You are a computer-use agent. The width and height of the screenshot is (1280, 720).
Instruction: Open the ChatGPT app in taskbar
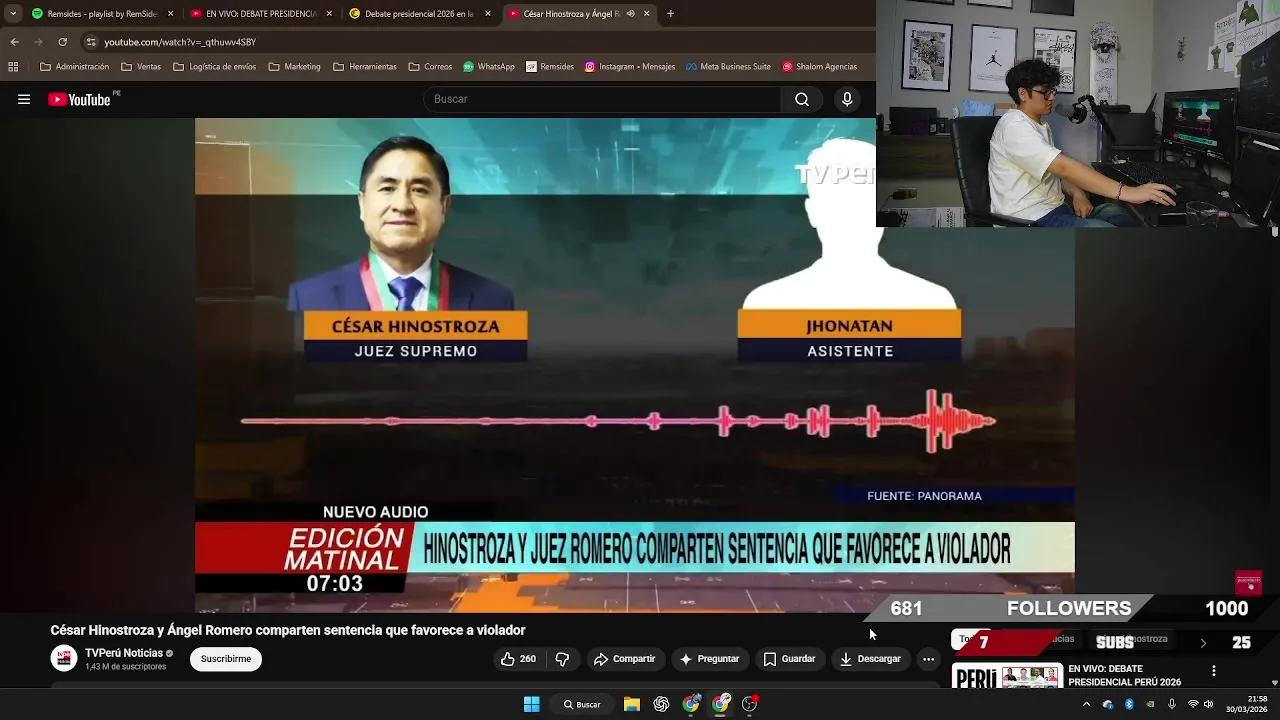661,704
